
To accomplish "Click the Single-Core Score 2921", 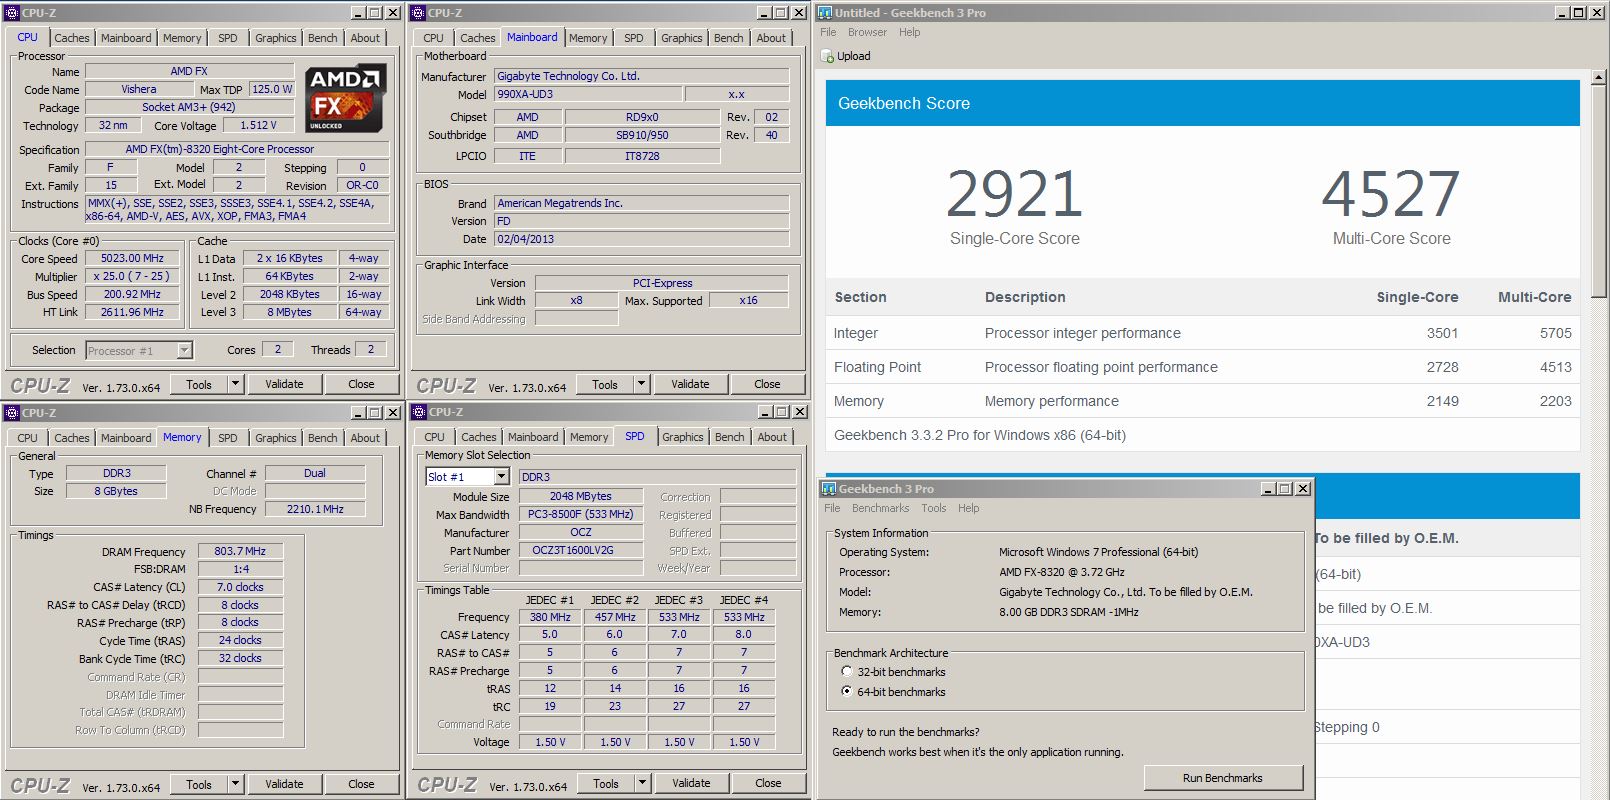I will tap(1014, 194).
